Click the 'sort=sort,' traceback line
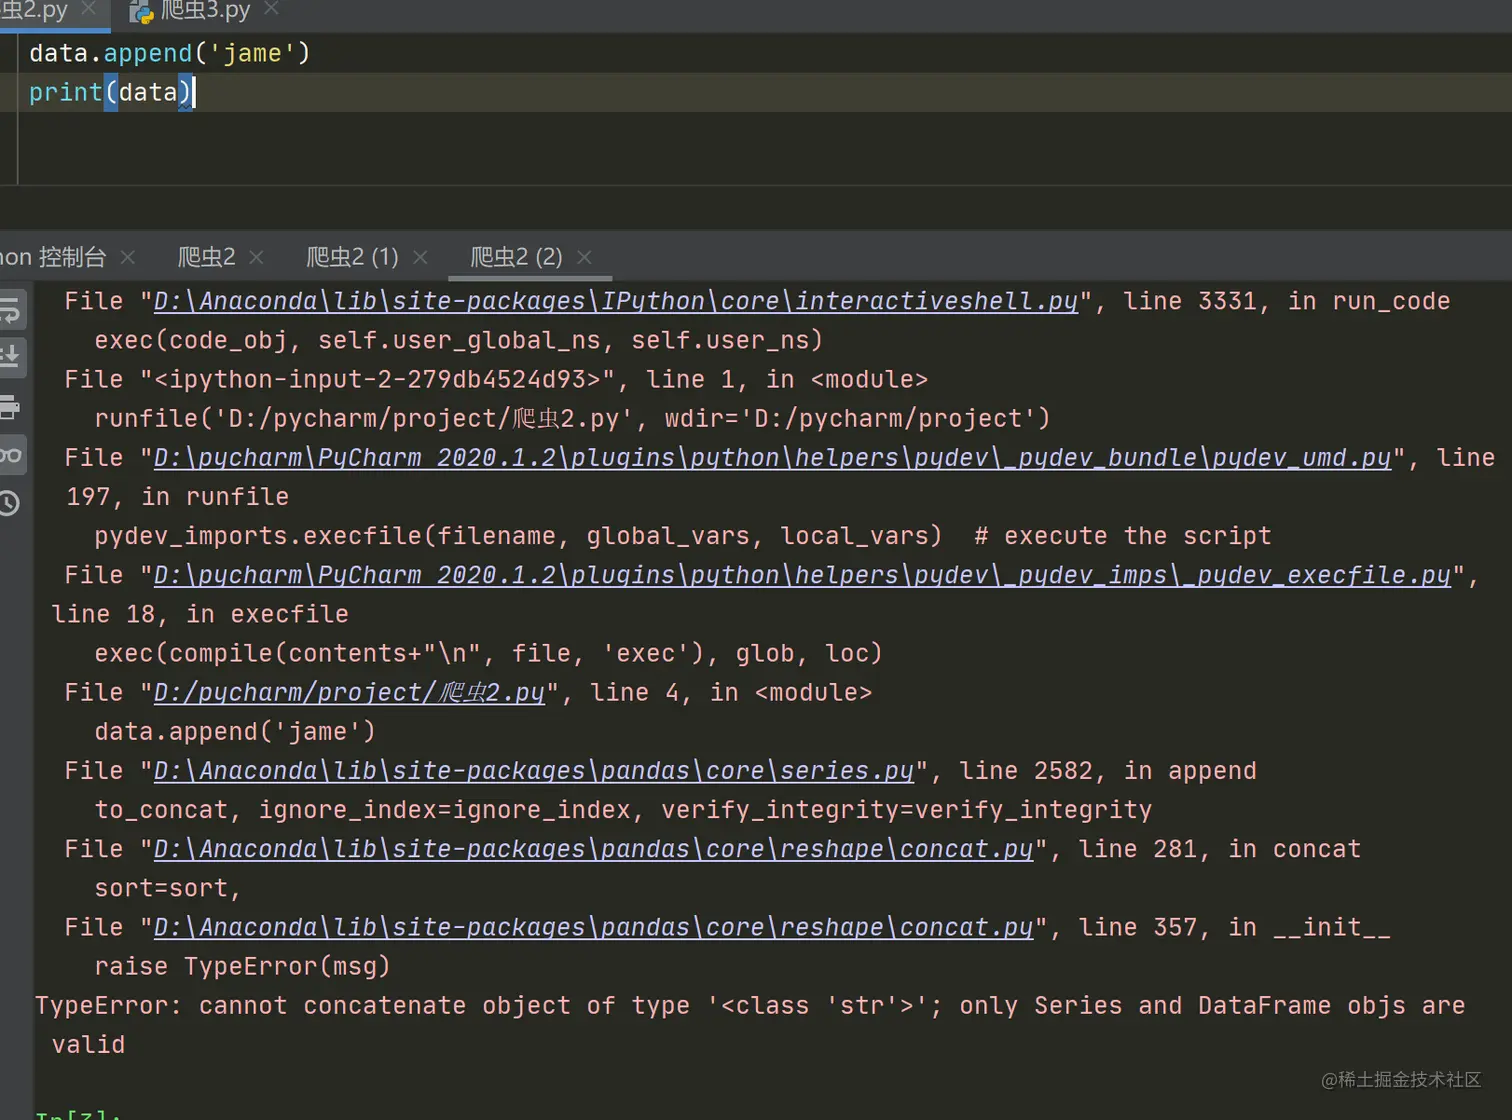Screen dimensions: 1512x1120 point(168,888)
